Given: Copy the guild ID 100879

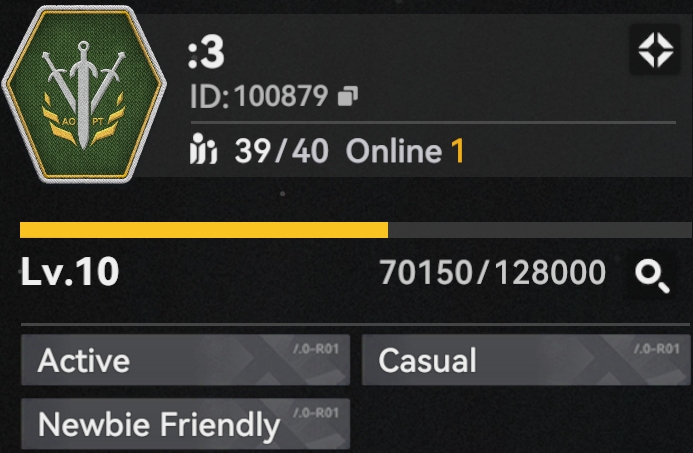Looking at the screenshot, I should coord(348,96).
